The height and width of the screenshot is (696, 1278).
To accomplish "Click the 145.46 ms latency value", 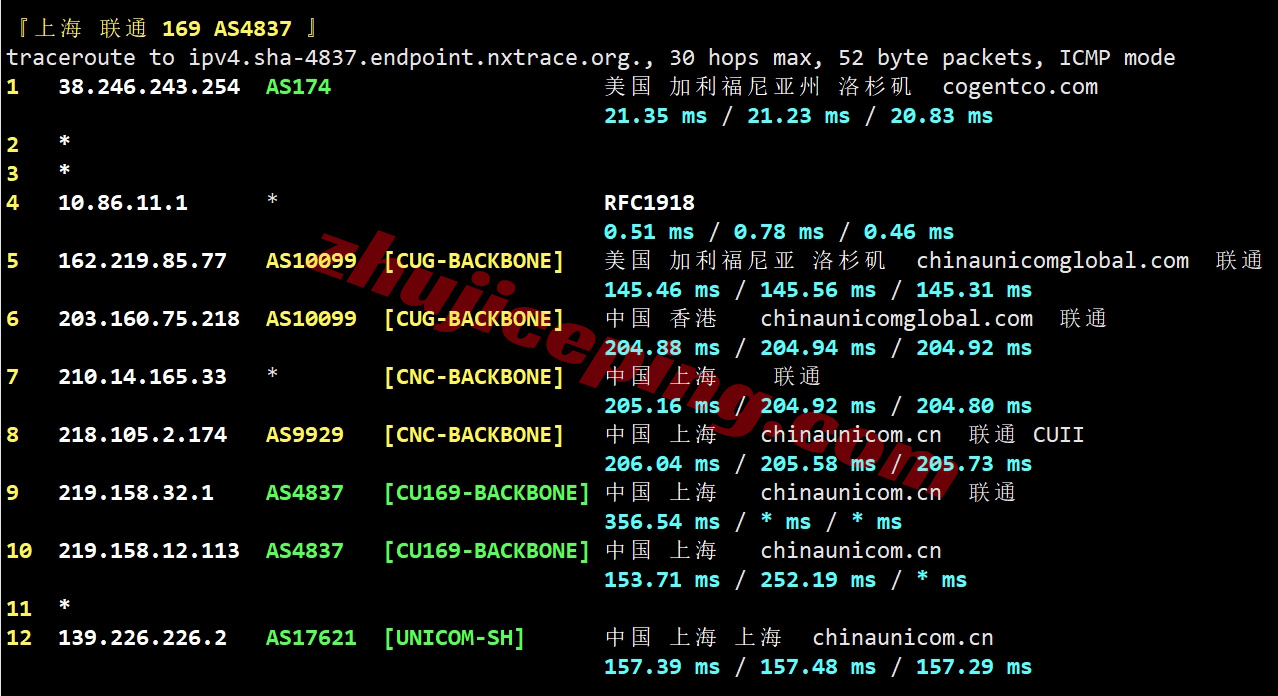I will 662,290.
